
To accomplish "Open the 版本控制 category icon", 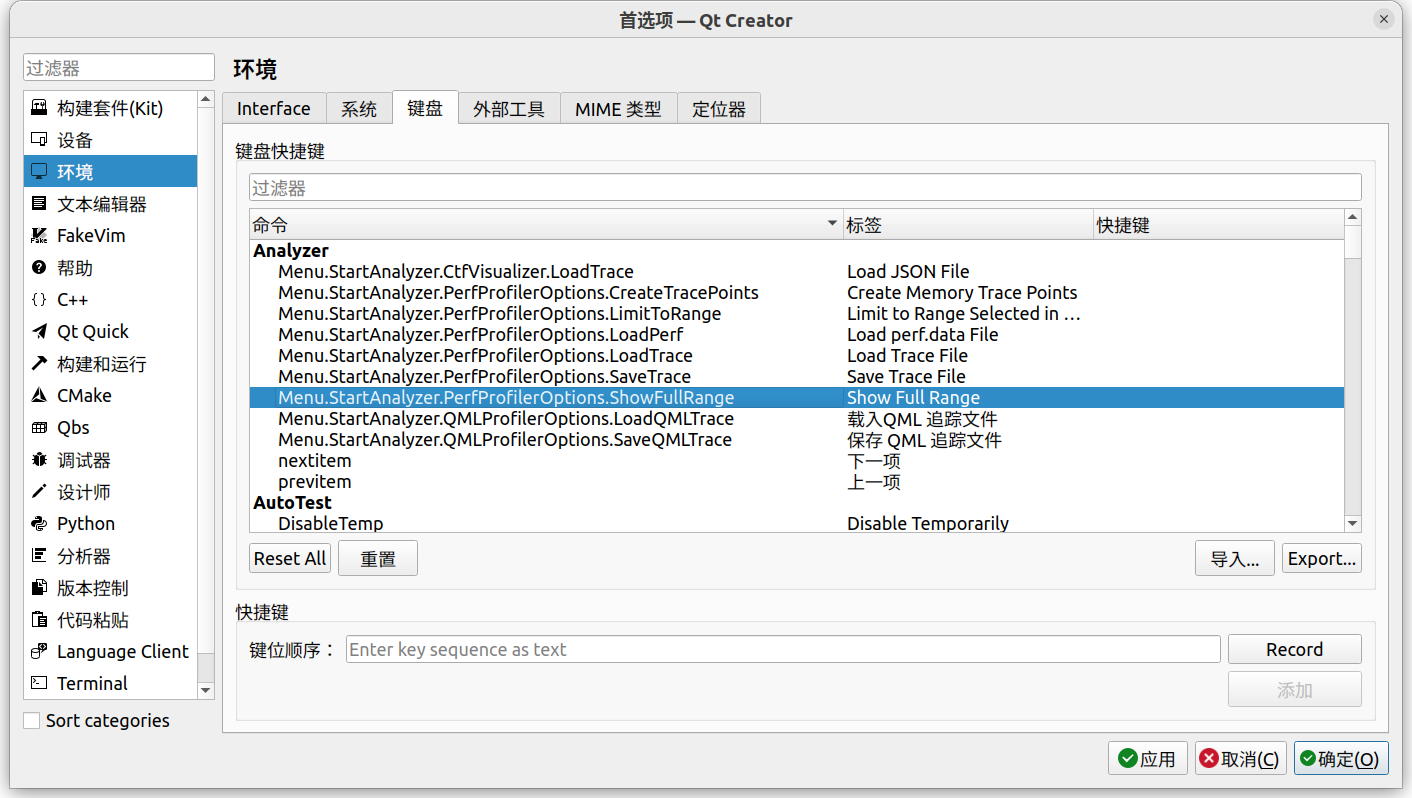I will point(39,588).
